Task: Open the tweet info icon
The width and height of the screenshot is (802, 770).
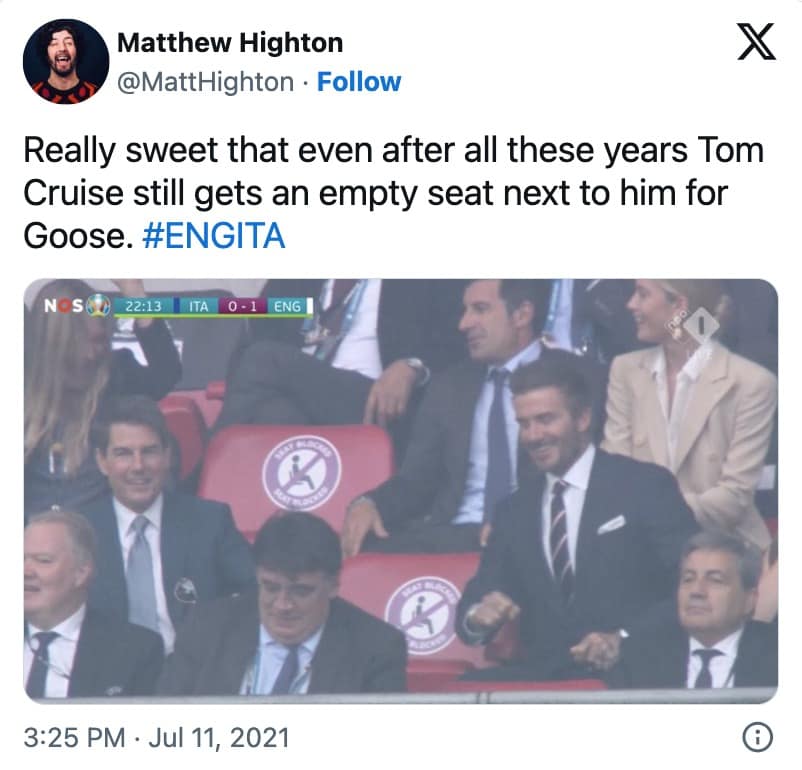Action: coord(759,738)
